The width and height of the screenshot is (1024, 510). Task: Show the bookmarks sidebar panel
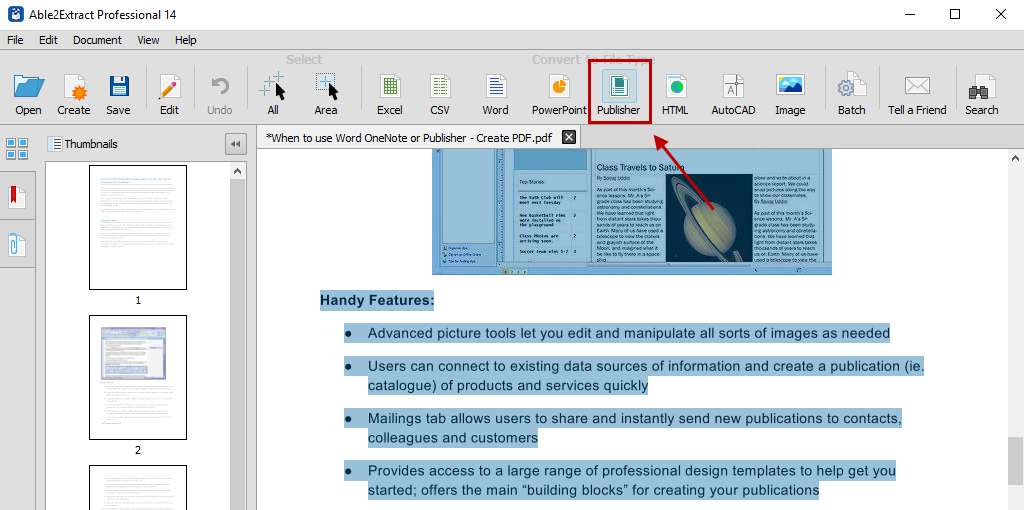coord(17,197)
